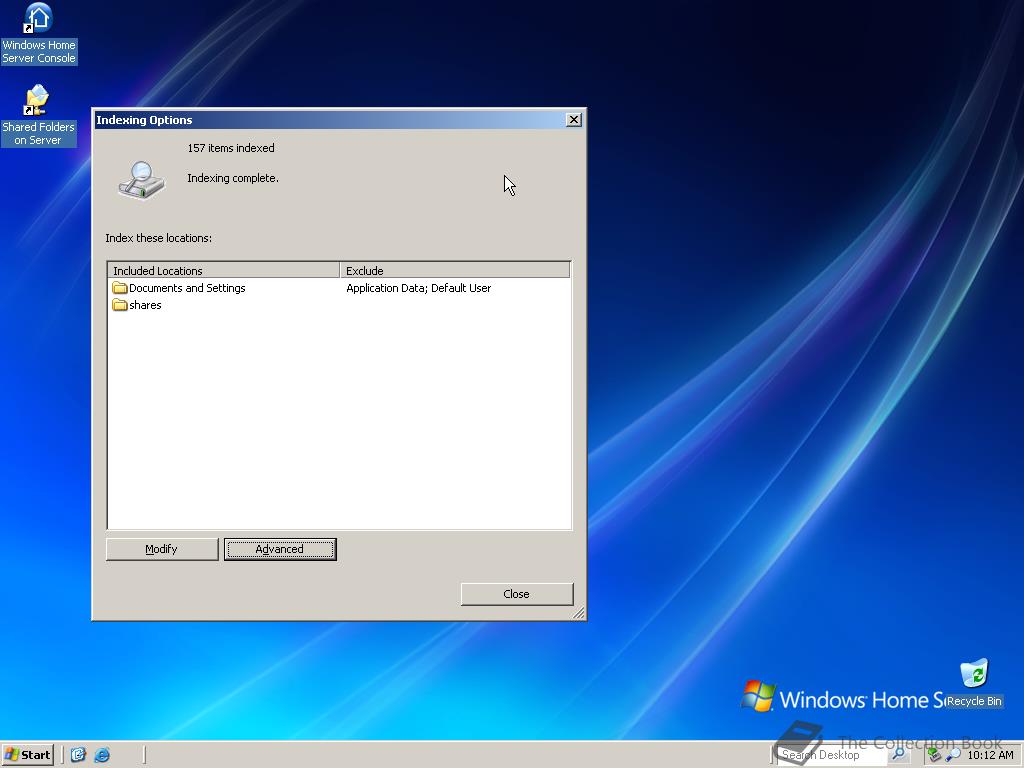Launch Show Desktop from quick launch

[78, 755]
